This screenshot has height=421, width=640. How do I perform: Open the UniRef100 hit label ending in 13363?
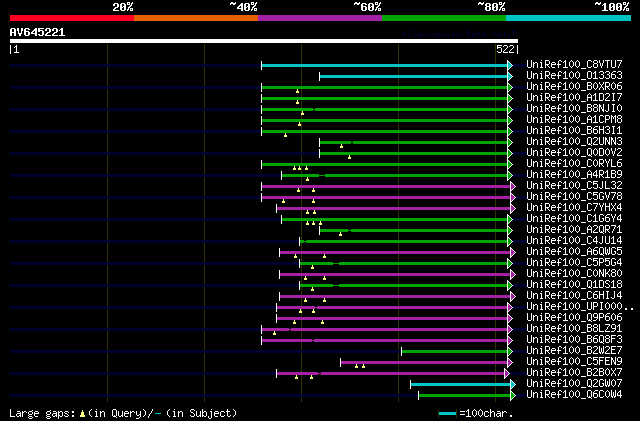point(574,75)
